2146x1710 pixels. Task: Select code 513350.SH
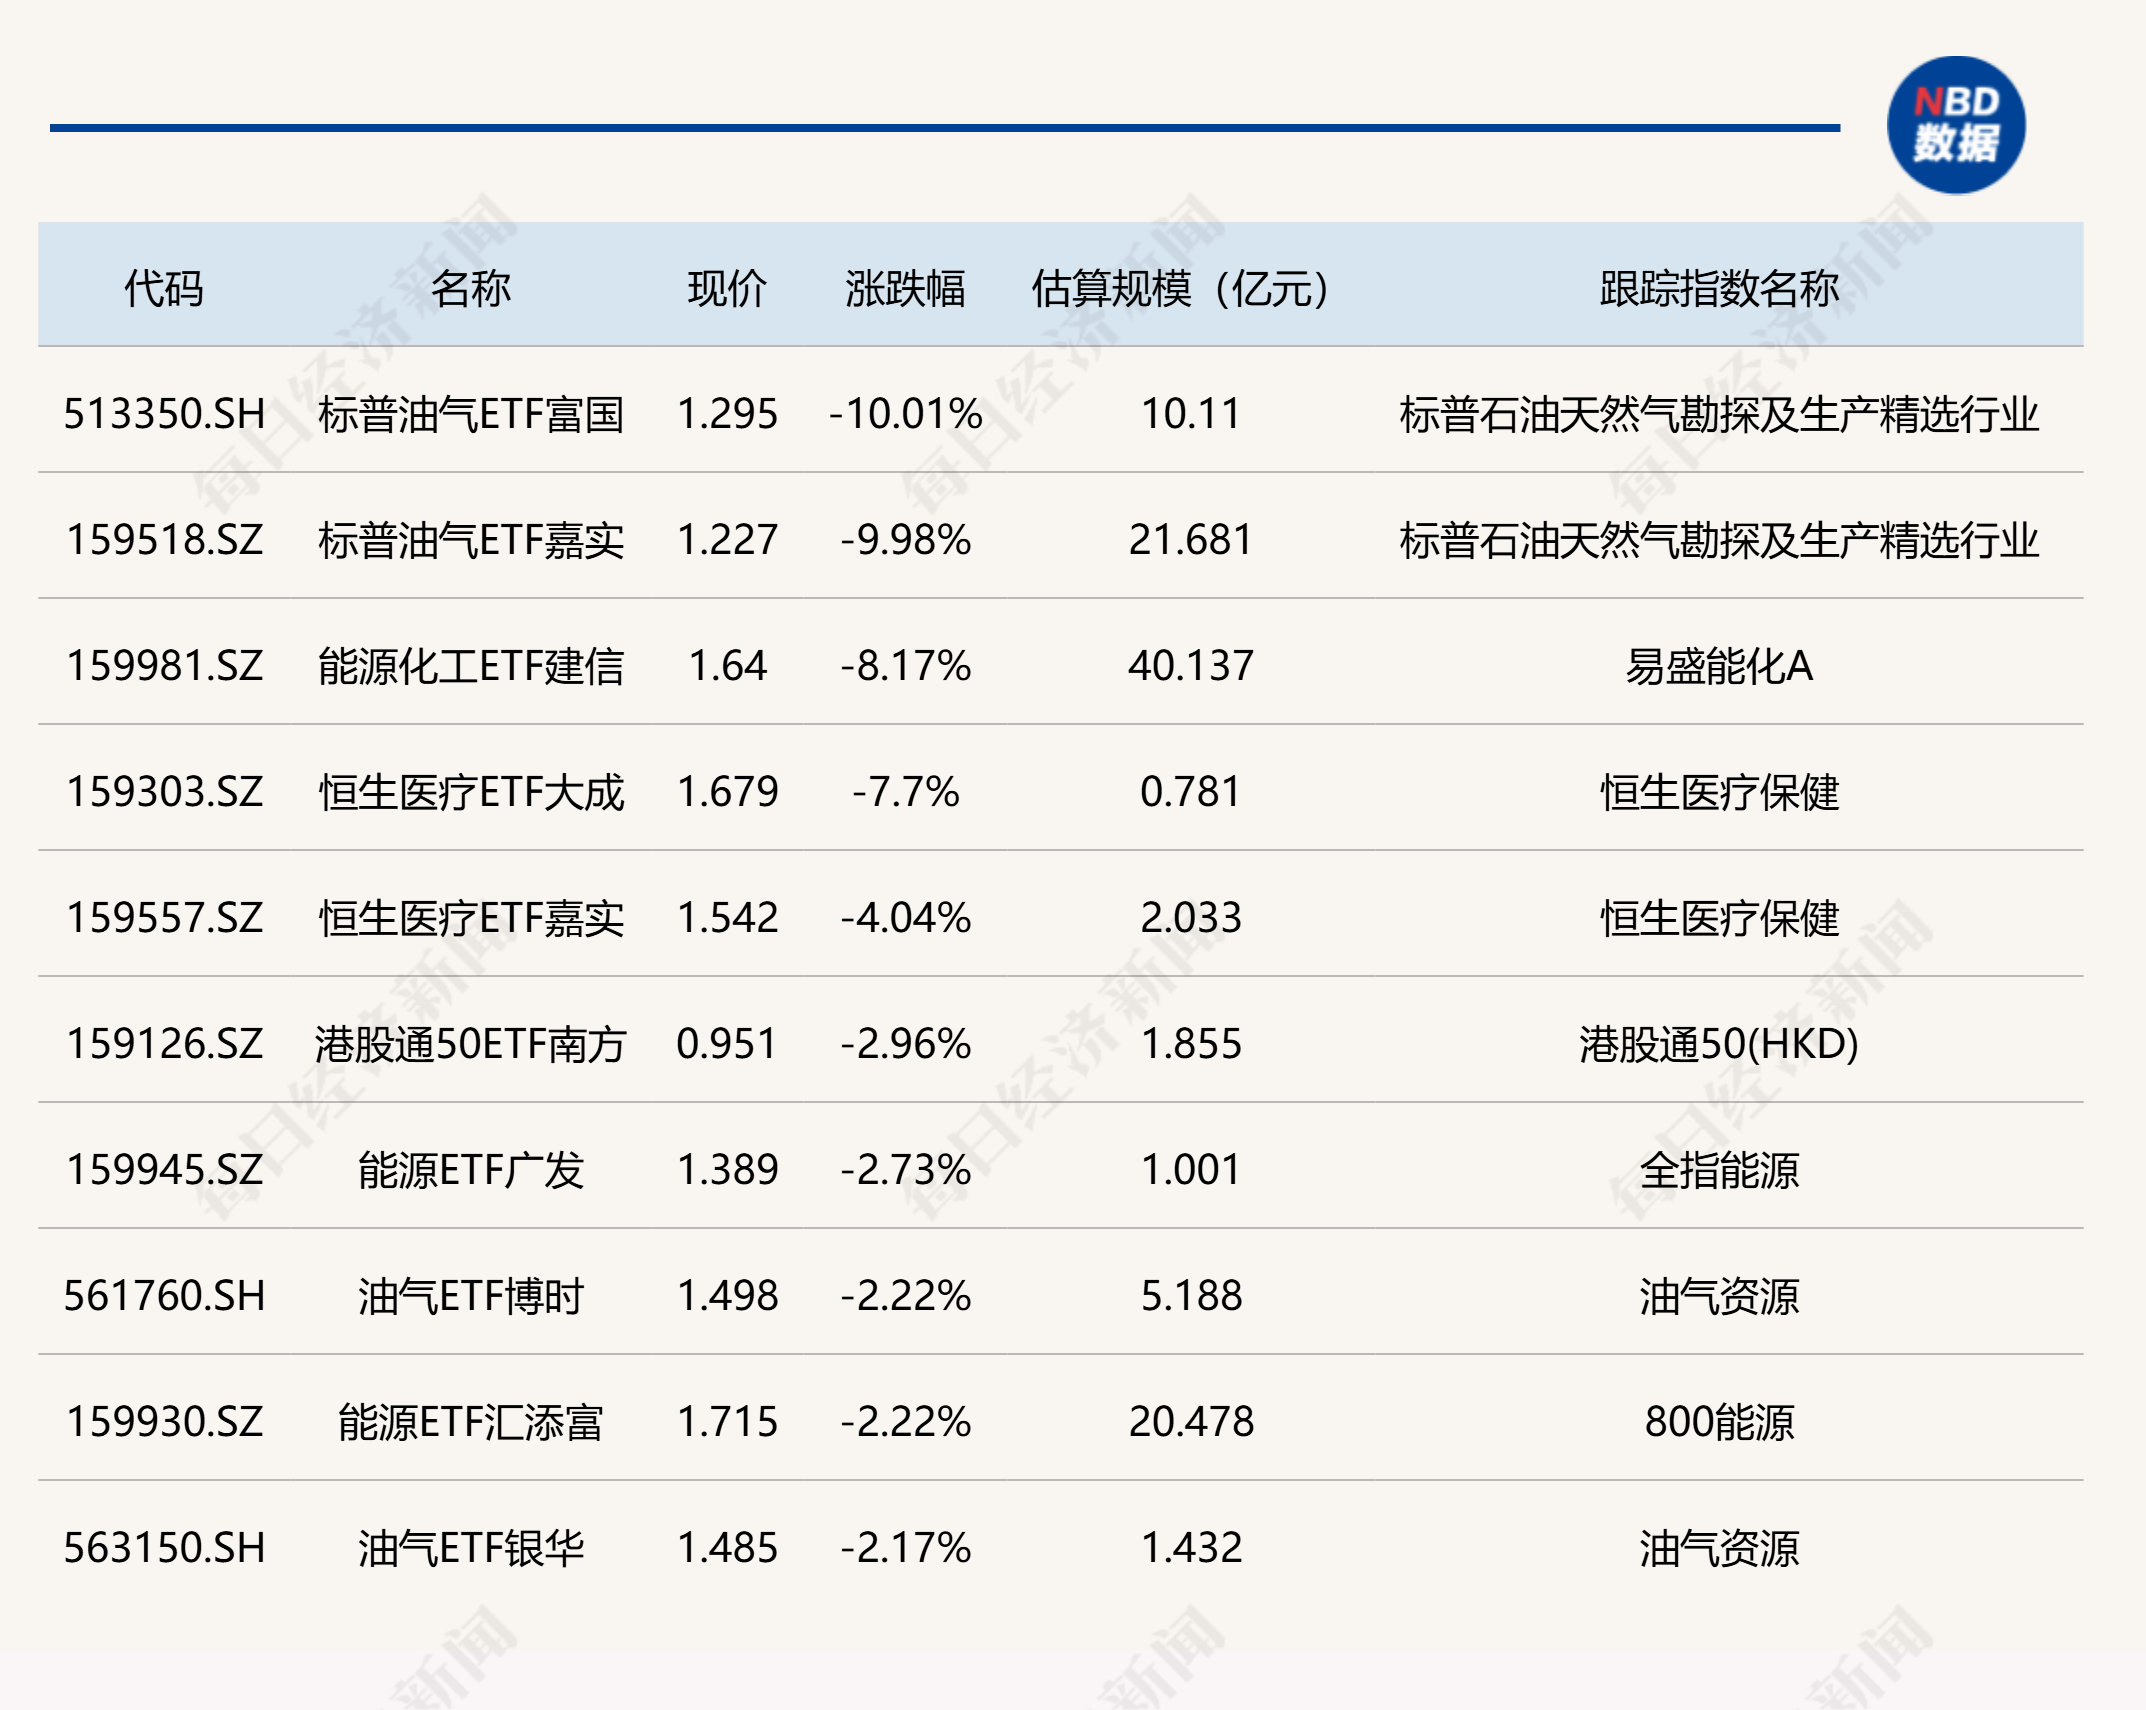[165, 414]
